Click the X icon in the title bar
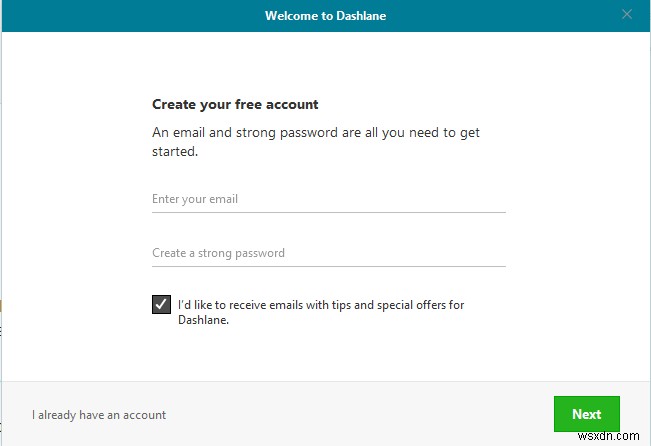This screenshot has width=651, height=446. [627, 15]
